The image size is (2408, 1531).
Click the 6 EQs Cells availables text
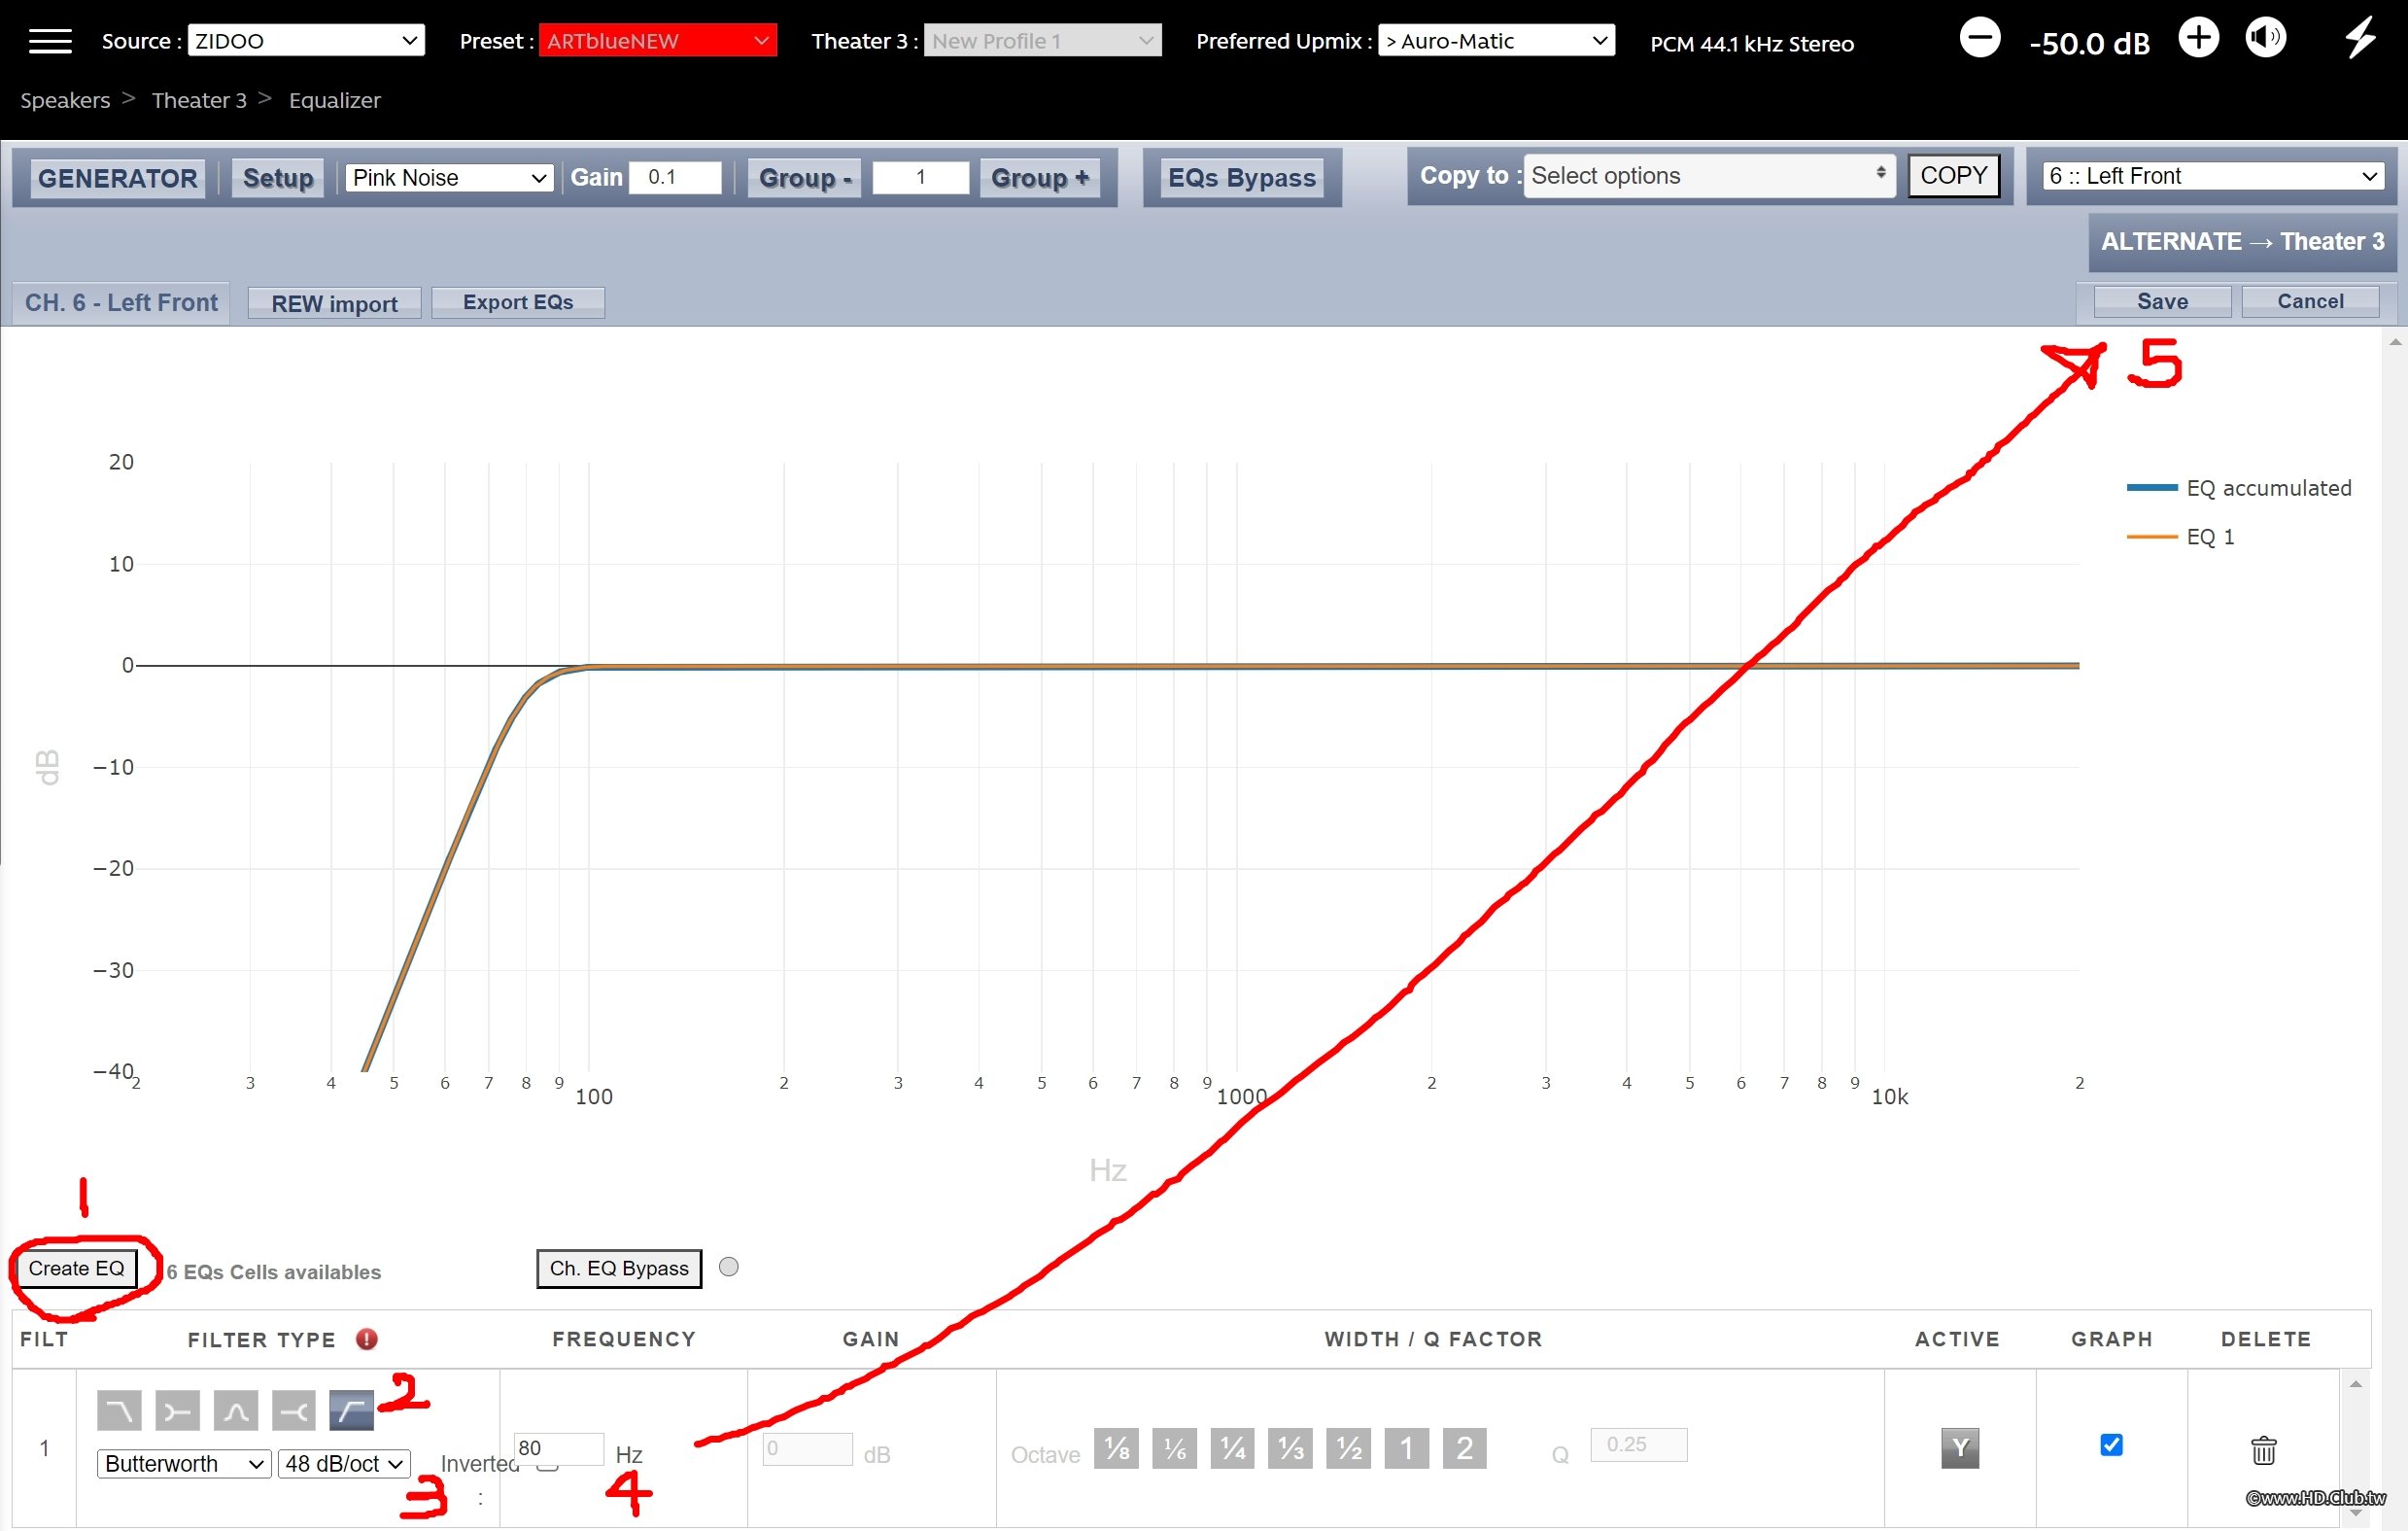pos(273,1272)
